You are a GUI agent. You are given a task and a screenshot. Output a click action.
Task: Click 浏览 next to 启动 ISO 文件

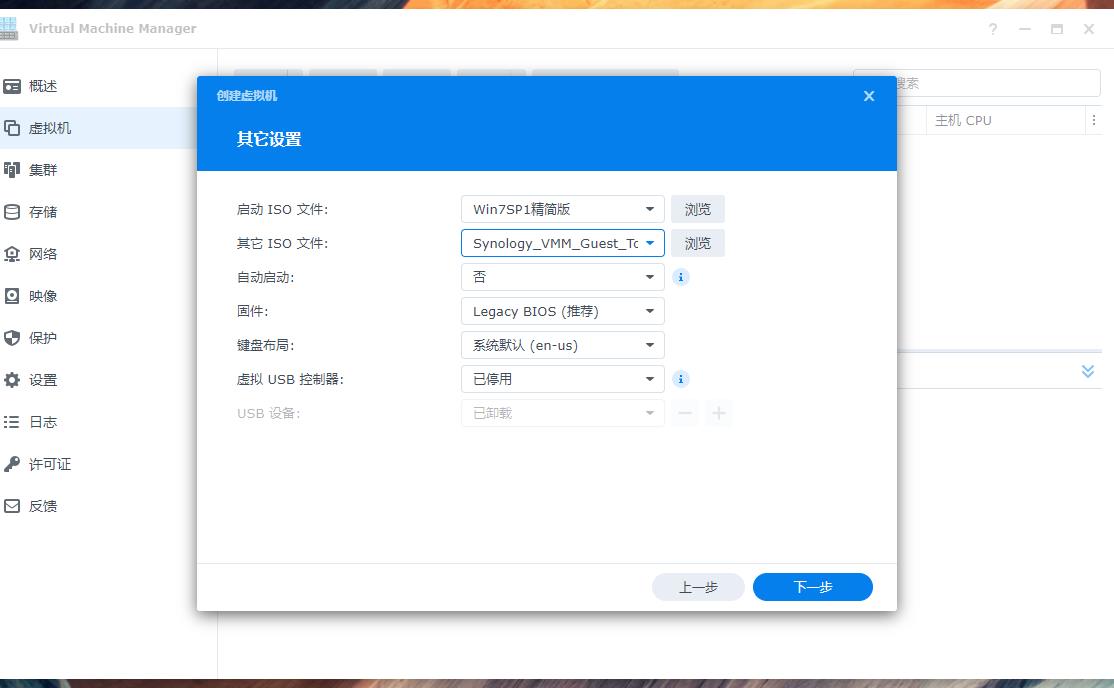(x=697, y=208)
